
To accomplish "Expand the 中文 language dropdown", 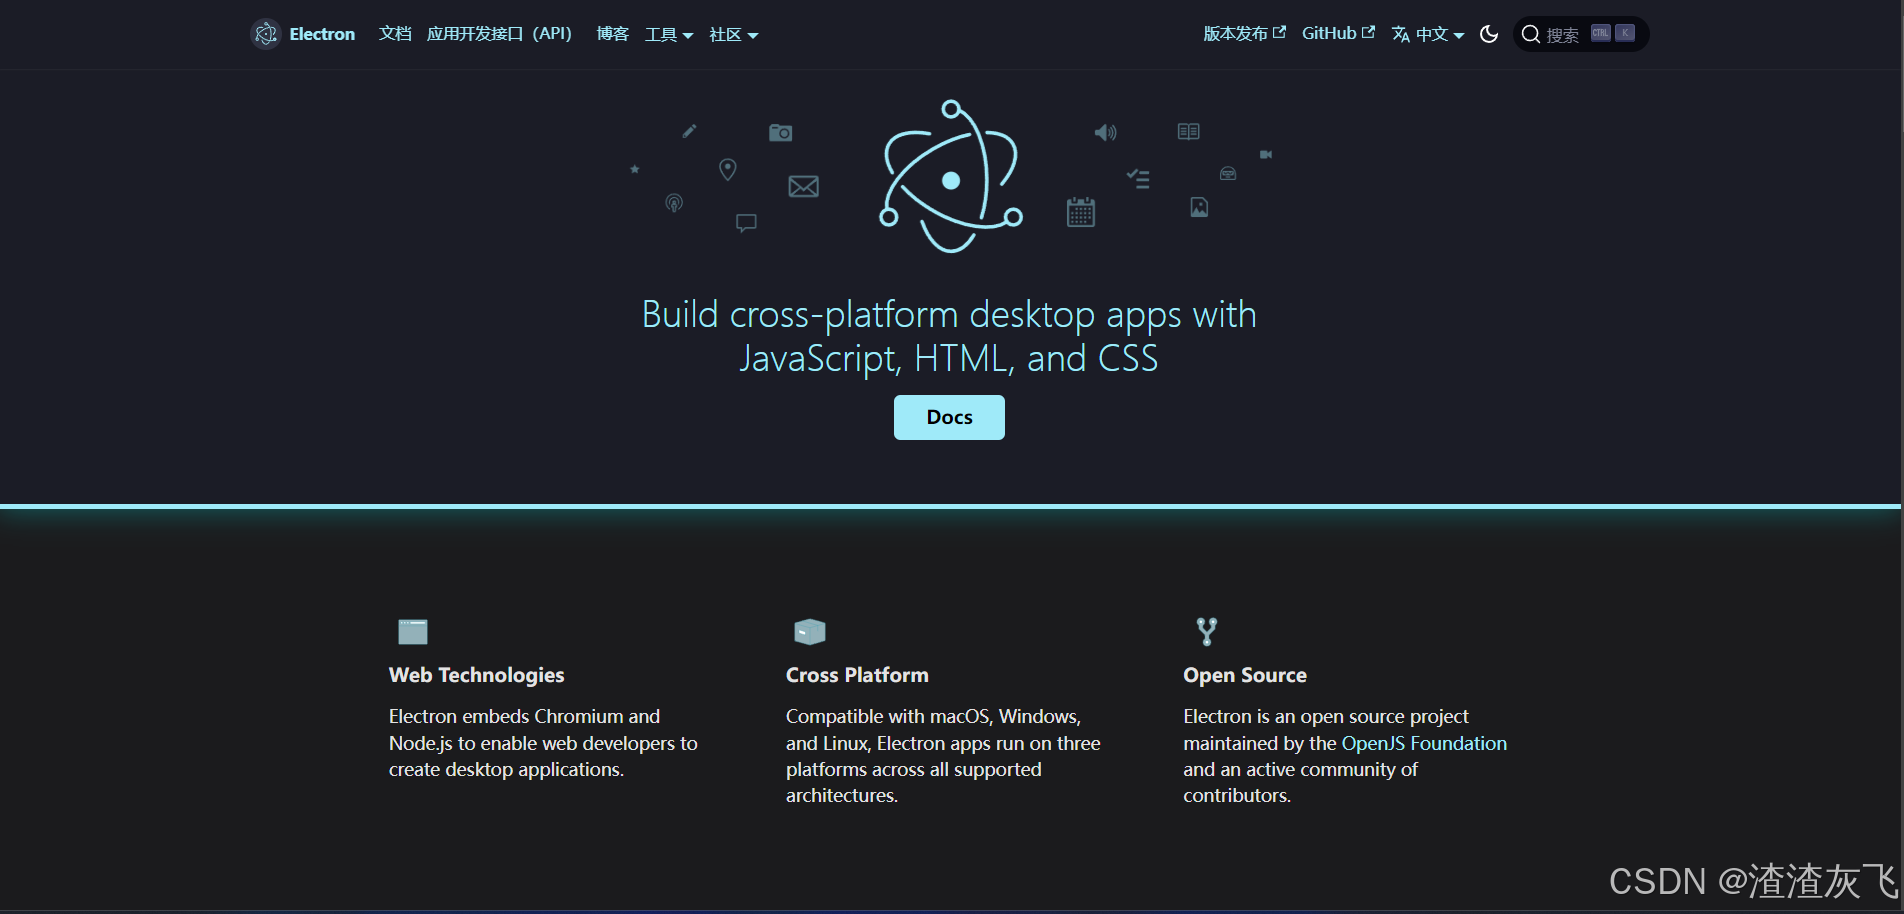I will (1428, 34).
